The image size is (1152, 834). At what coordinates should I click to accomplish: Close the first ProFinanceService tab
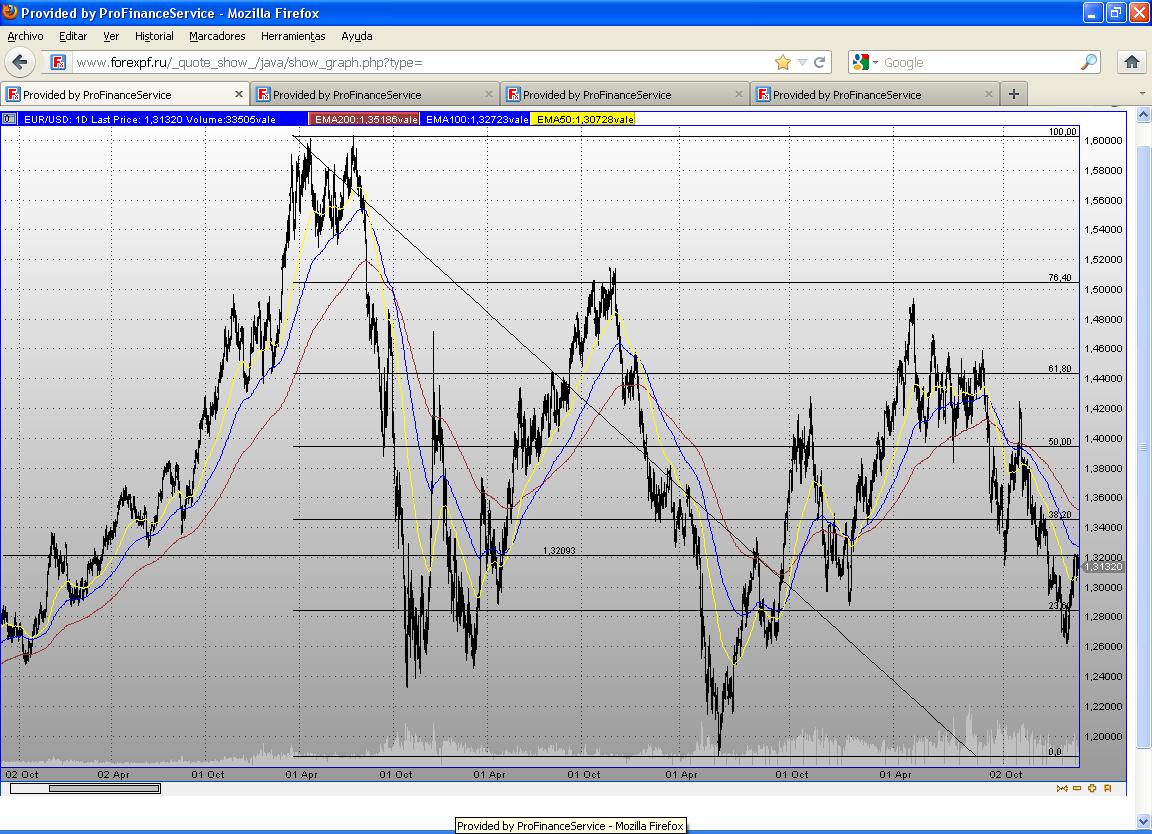coord(239,94)
